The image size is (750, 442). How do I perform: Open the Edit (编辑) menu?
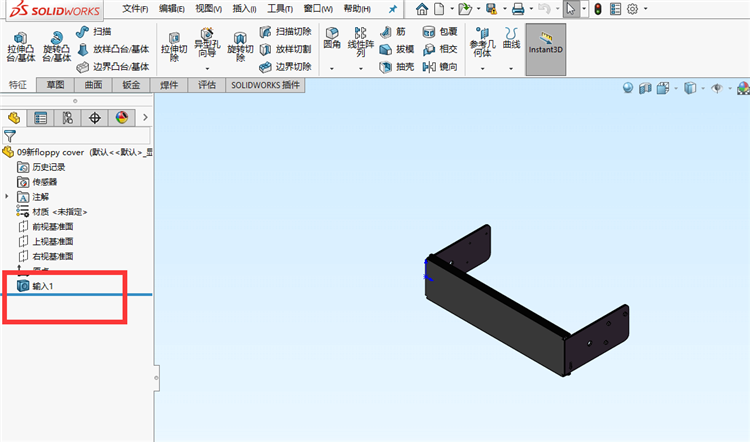172,9
